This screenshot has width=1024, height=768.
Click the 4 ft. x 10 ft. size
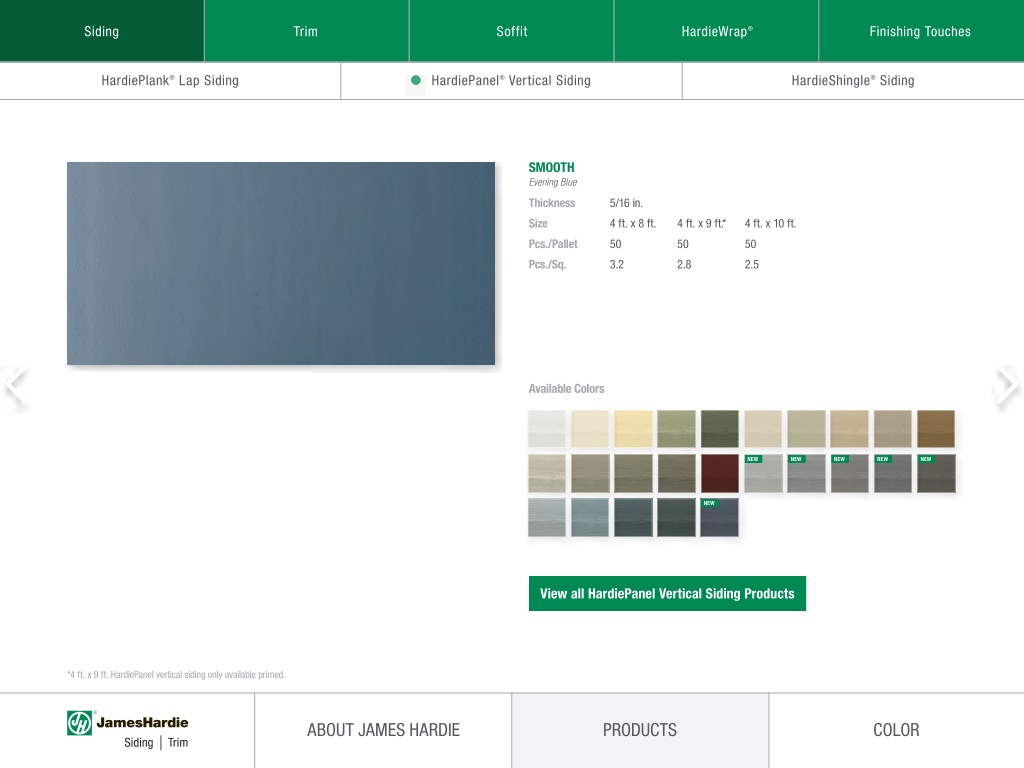coord(771,223)
